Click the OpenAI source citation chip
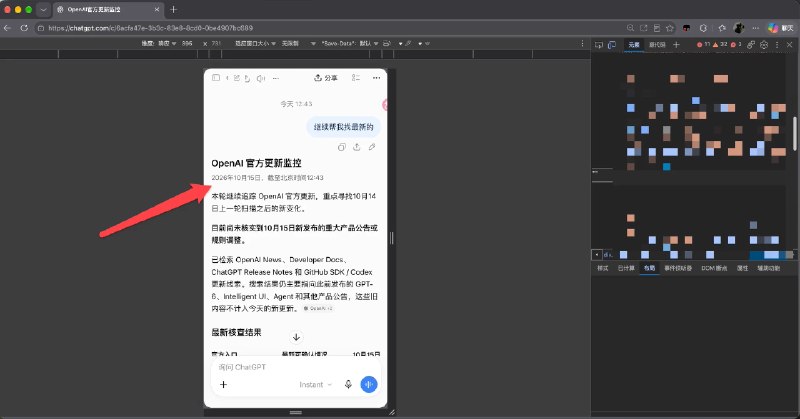This screenshot has height=419, width=800. [318, 308]
